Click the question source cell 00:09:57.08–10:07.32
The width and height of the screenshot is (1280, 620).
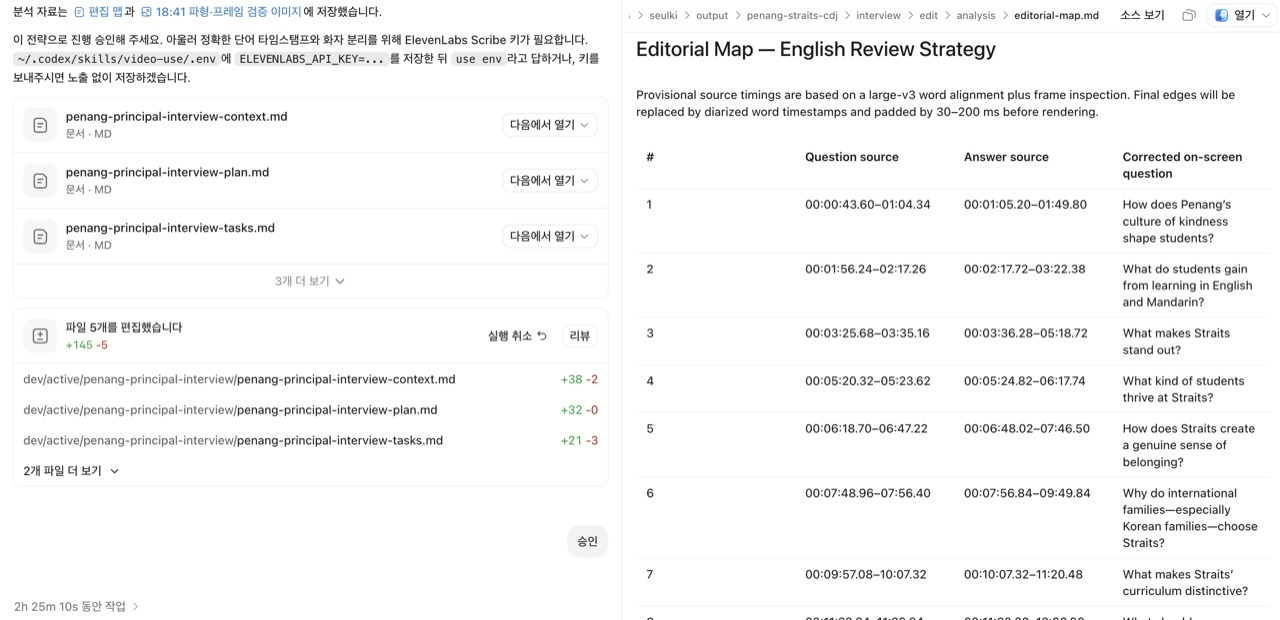pyautogui.click(x=866, y=575)
